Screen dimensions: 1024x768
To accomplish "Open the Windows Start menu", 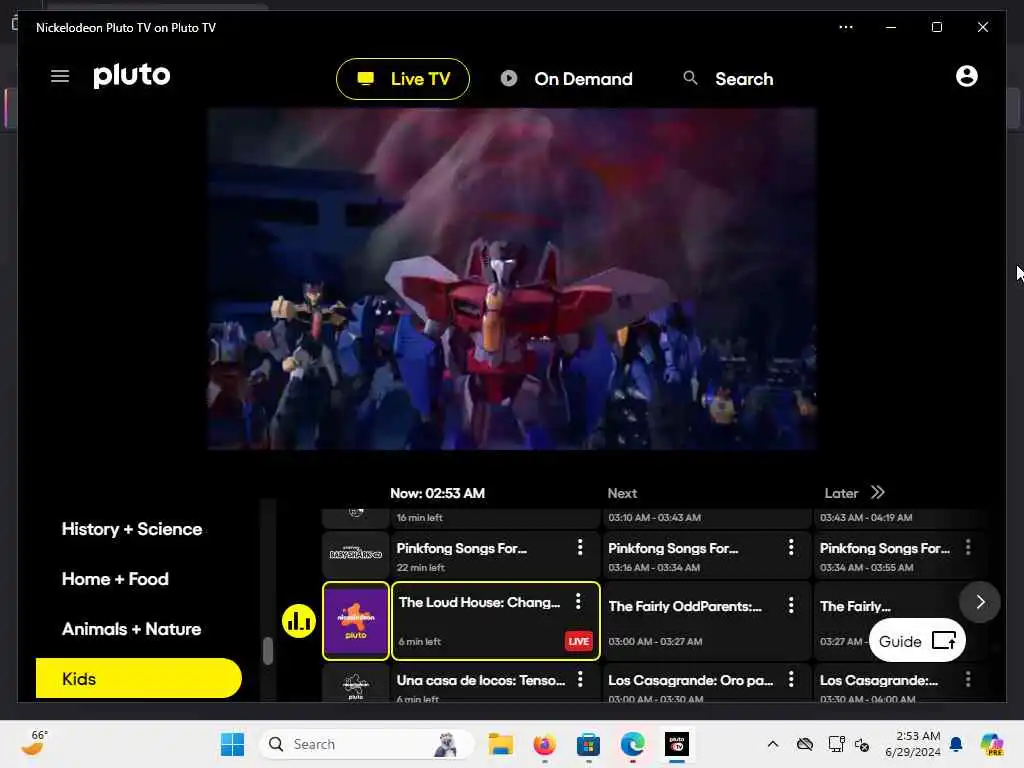I will click(232, 744).
